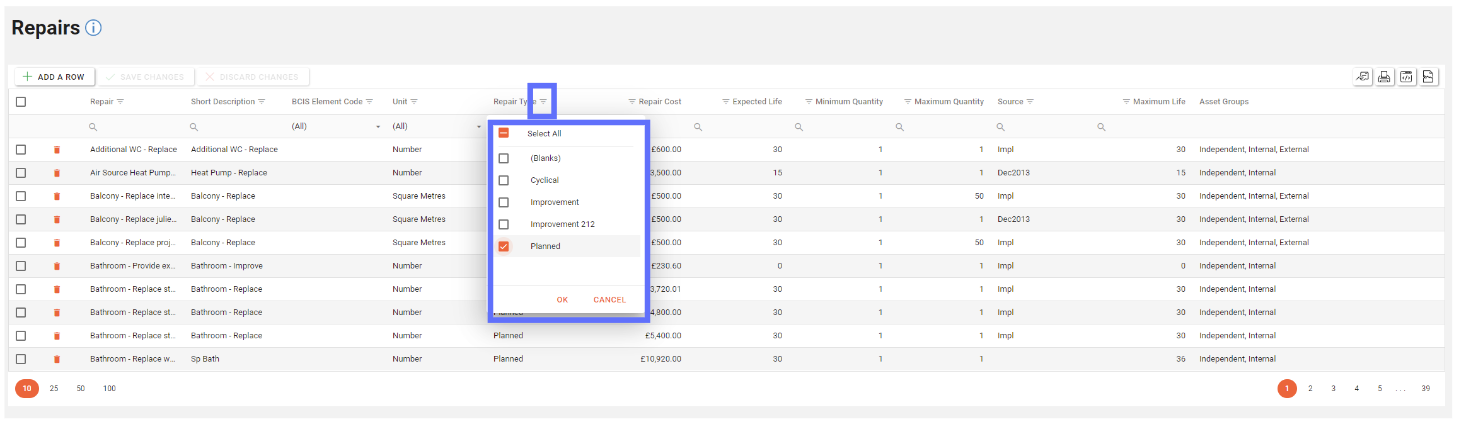
Task: Toggle the Select All filter checkbox
Action: (x=504, y=133)
